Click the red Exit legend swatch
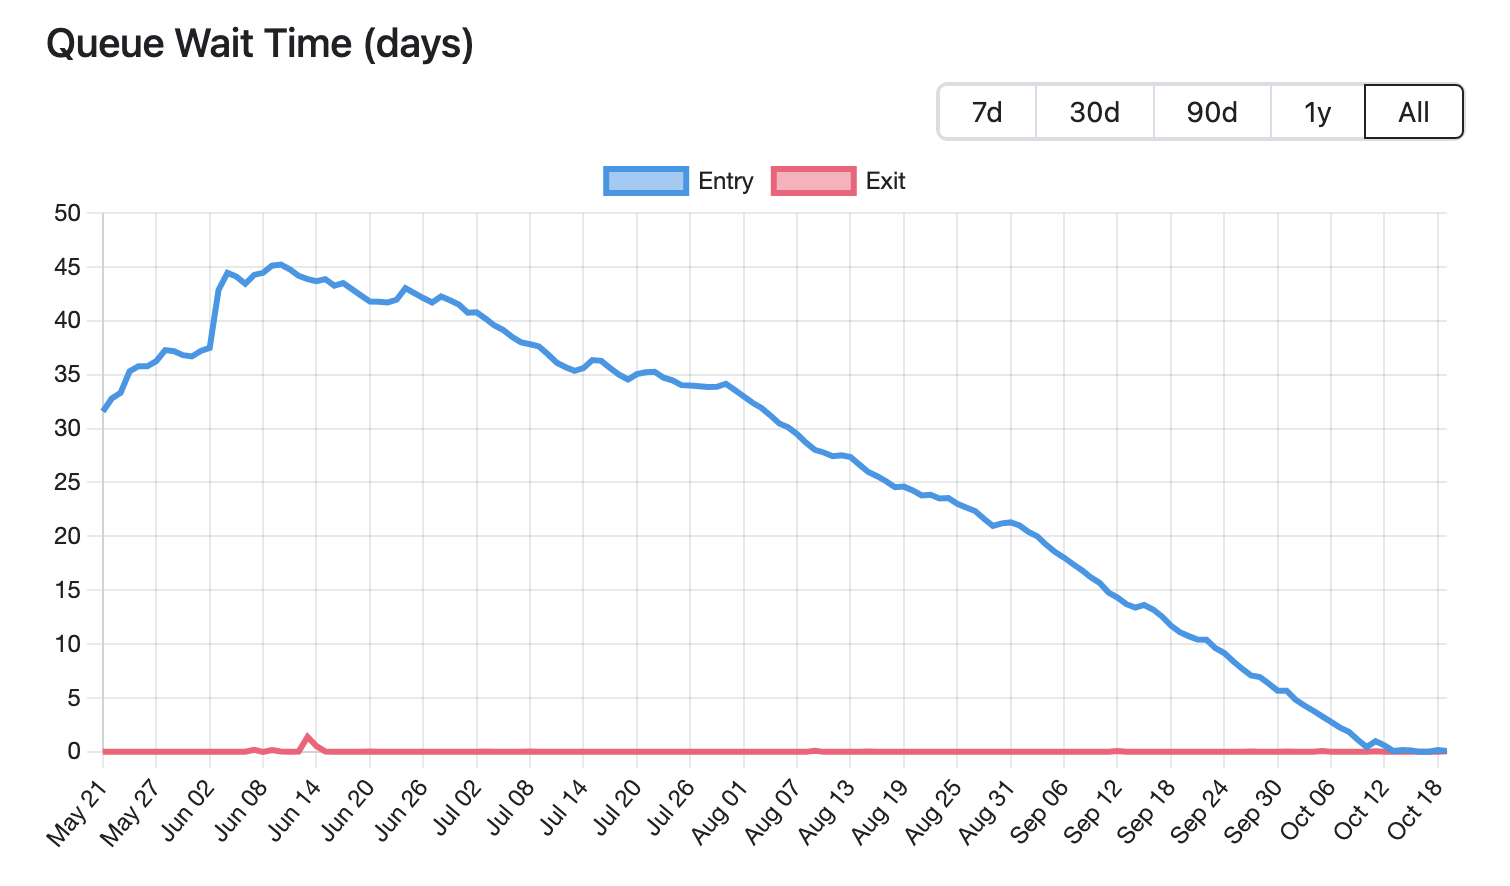Screen dimensions: 1510x886 pos(814,181)
